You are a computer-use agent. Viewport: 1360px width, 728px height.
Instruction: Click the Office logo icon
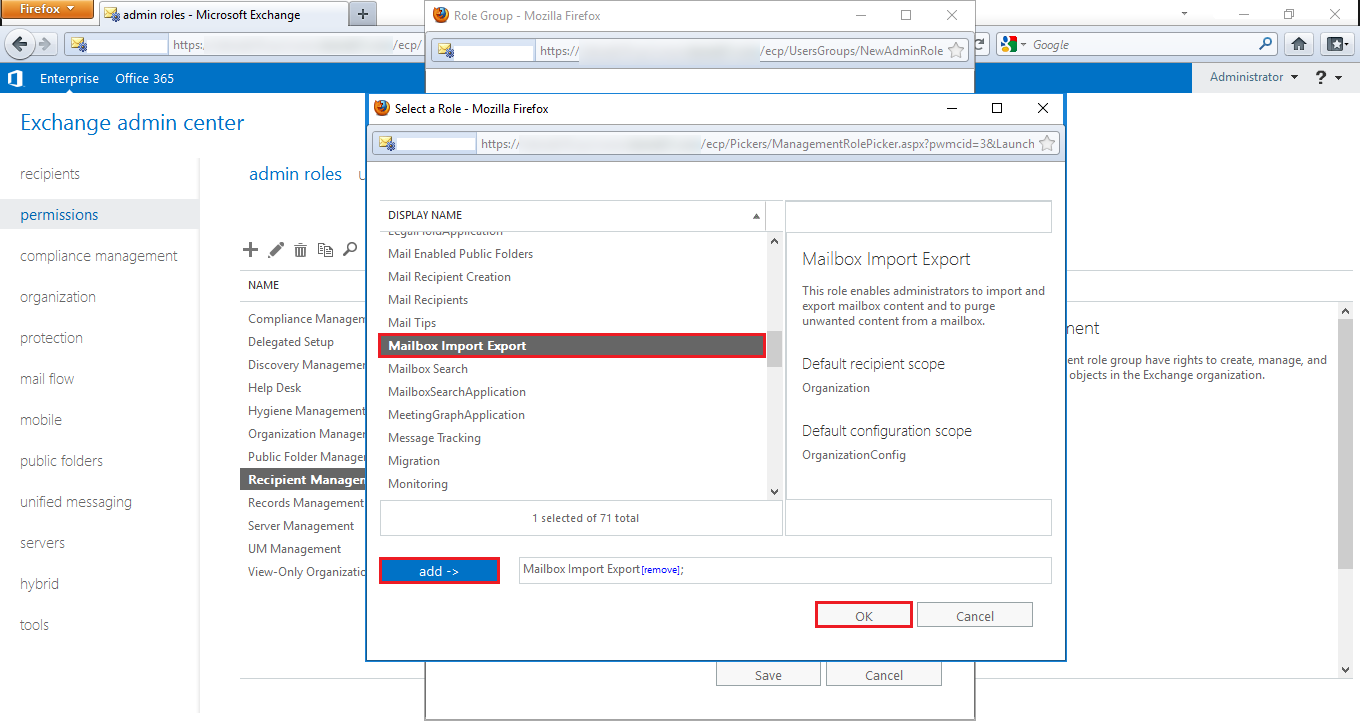point(15,78)
